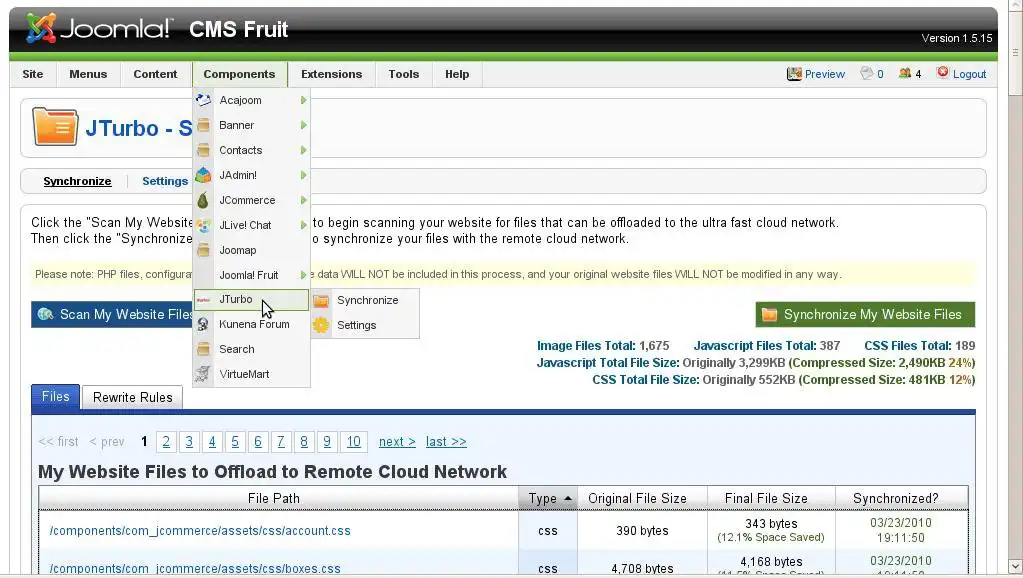The image size is (1023, 578).
Task: Click the globe icon on Scan button
Action: [x=45, y=314]
